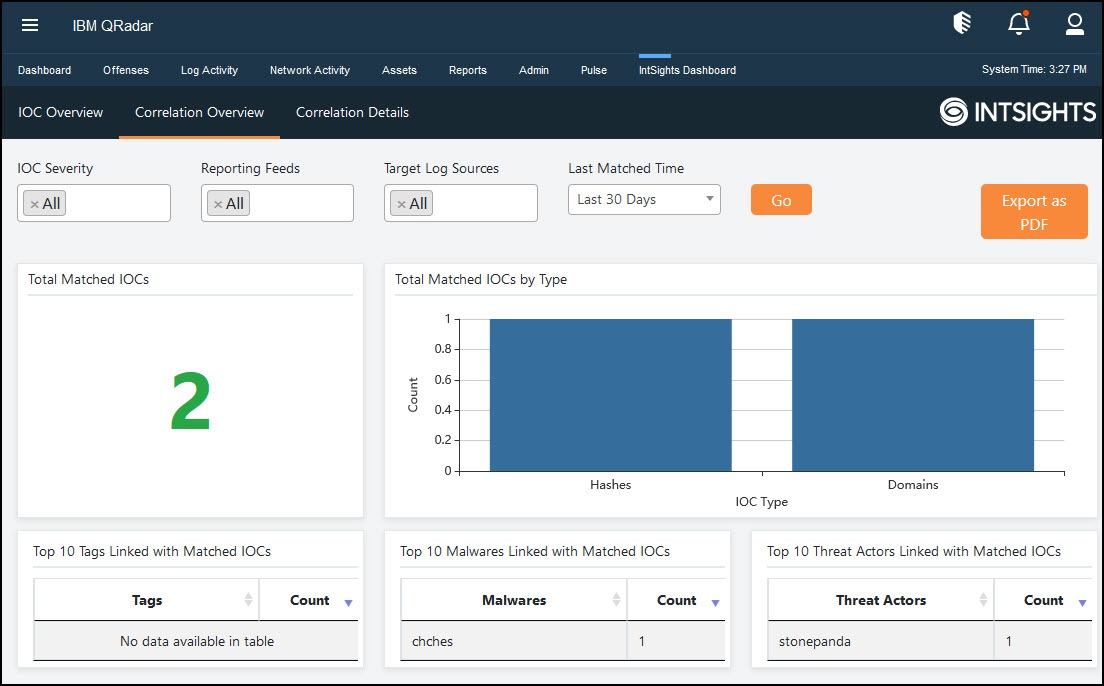Click the stonepanda threat actor row
The width and height of the screenshot is (1104, 686).
tap(929, 641)
